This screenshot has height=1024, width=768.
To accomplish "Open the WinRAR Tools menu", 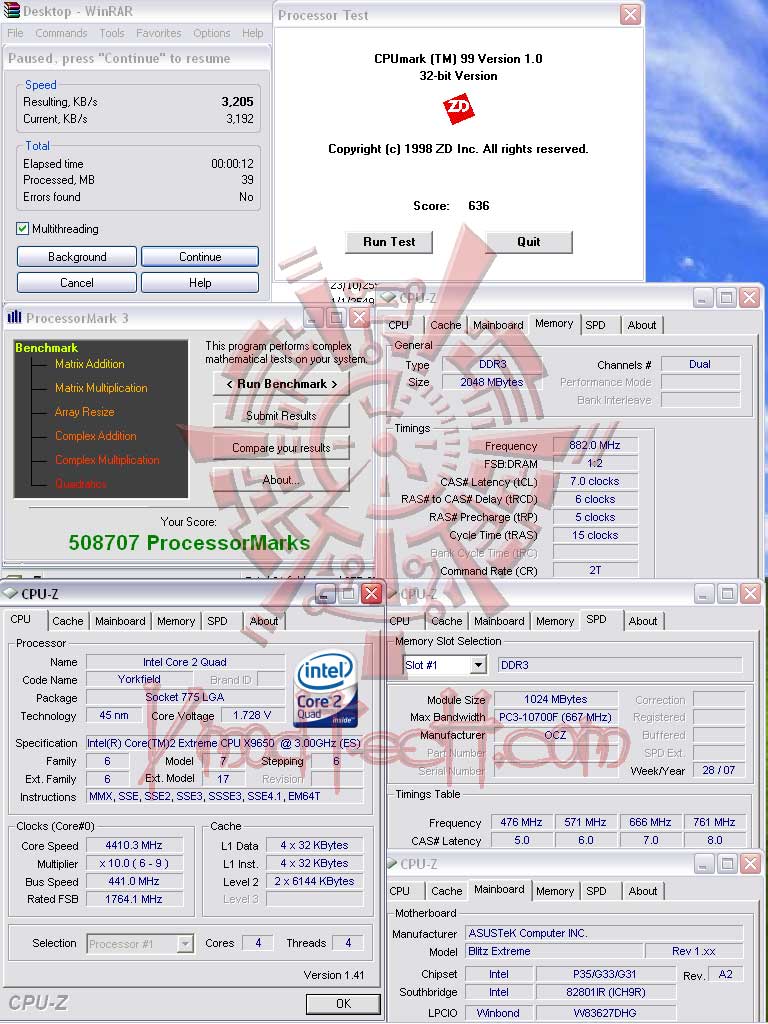I will (x=112, y=33).
